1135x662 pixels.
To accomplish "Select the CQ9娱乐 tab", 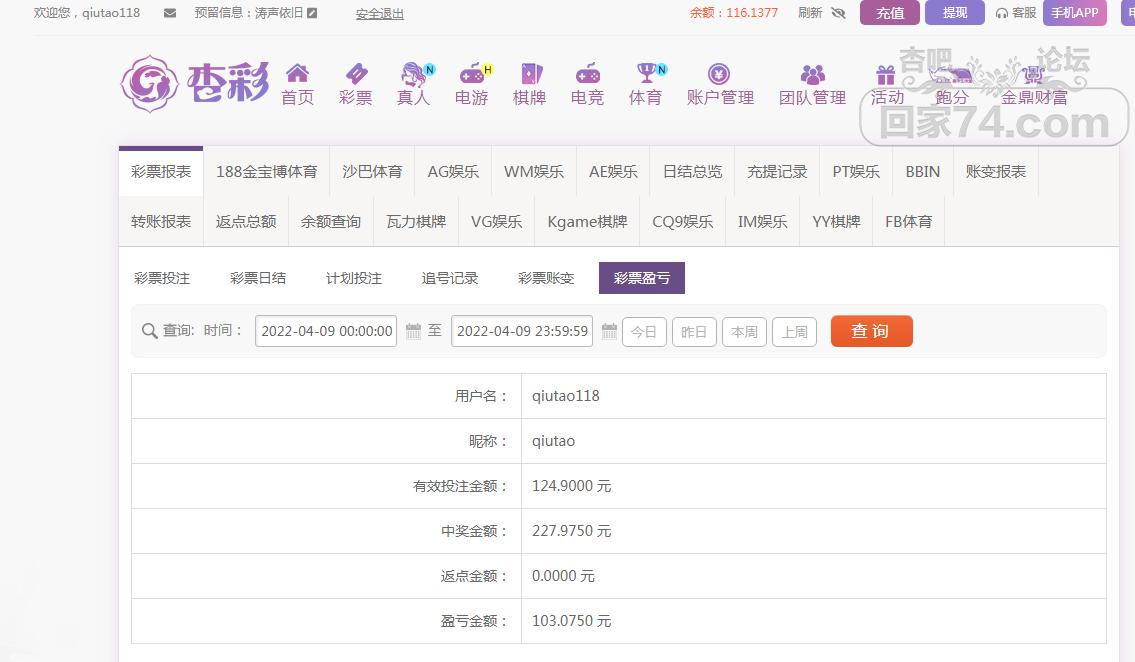I will (683, 221).
